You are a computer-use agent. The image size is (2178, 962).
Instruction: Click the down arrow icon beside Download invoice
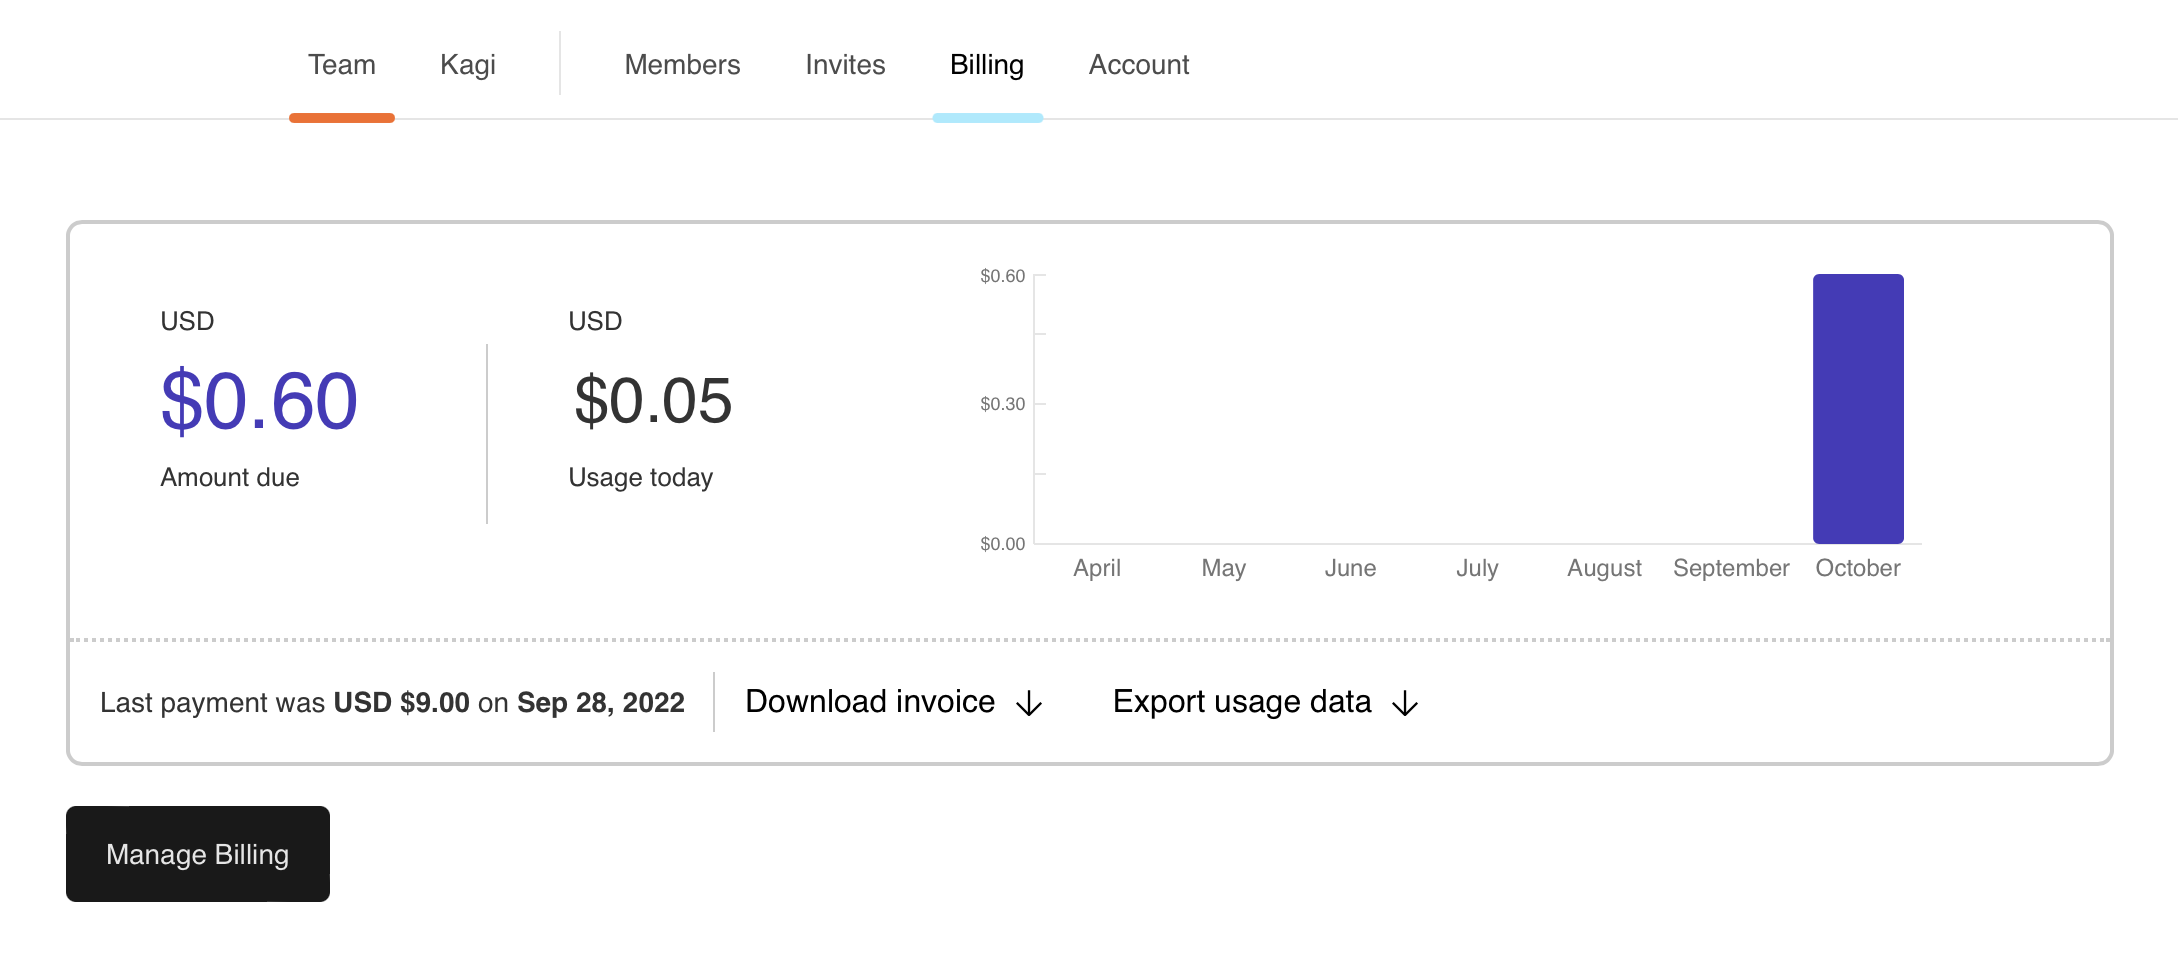click(1029, 704)
